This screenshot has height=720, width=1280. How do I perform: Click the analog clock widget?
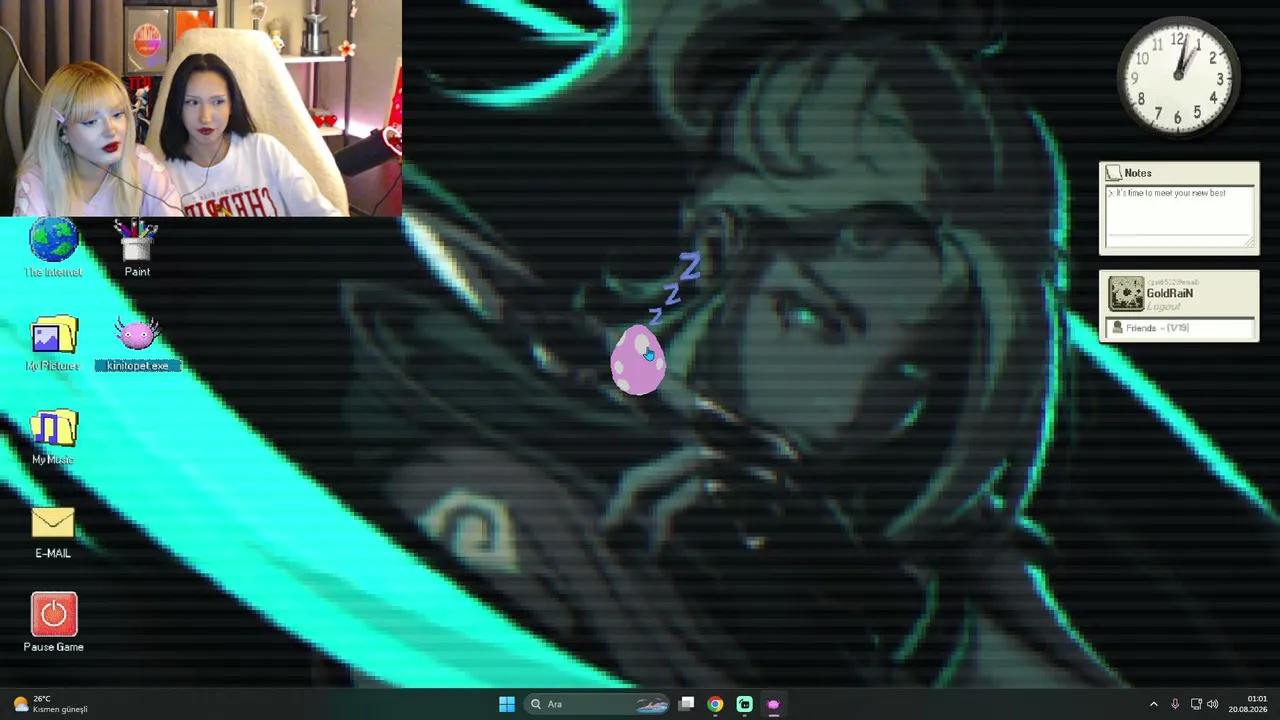[1178, 76]
